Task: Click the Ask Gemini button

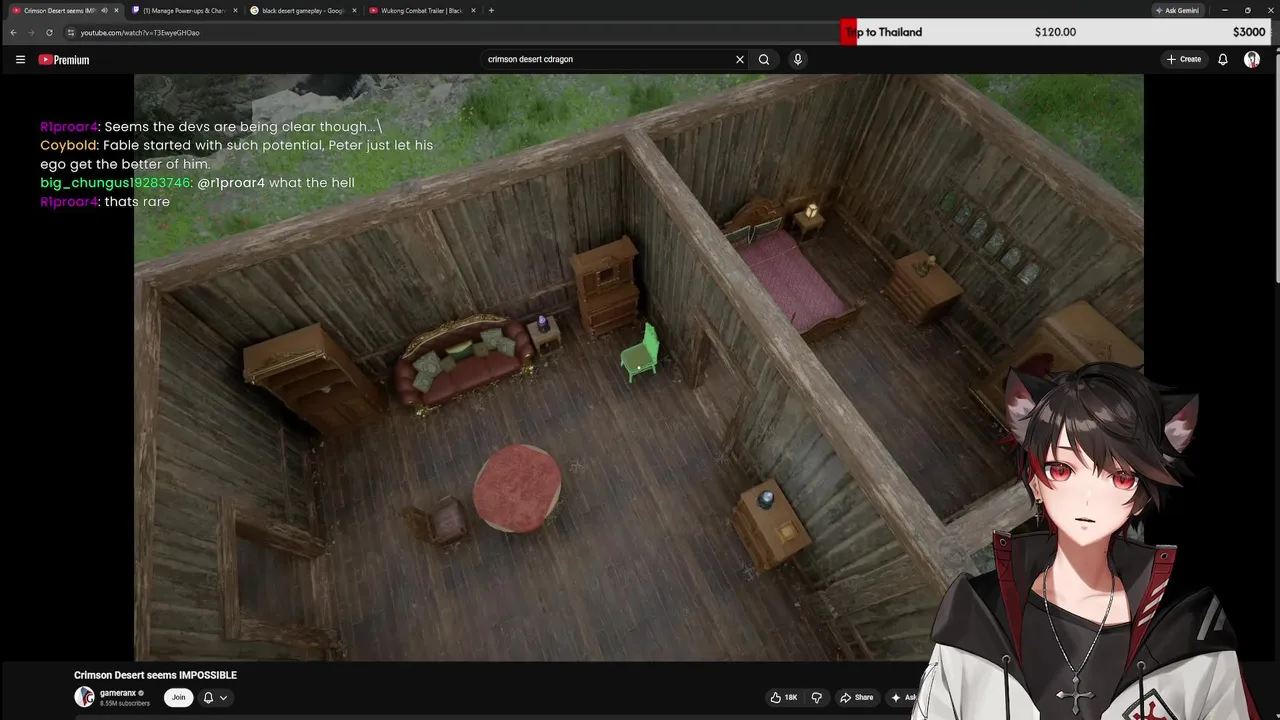Action: (x=1177, y=10)
